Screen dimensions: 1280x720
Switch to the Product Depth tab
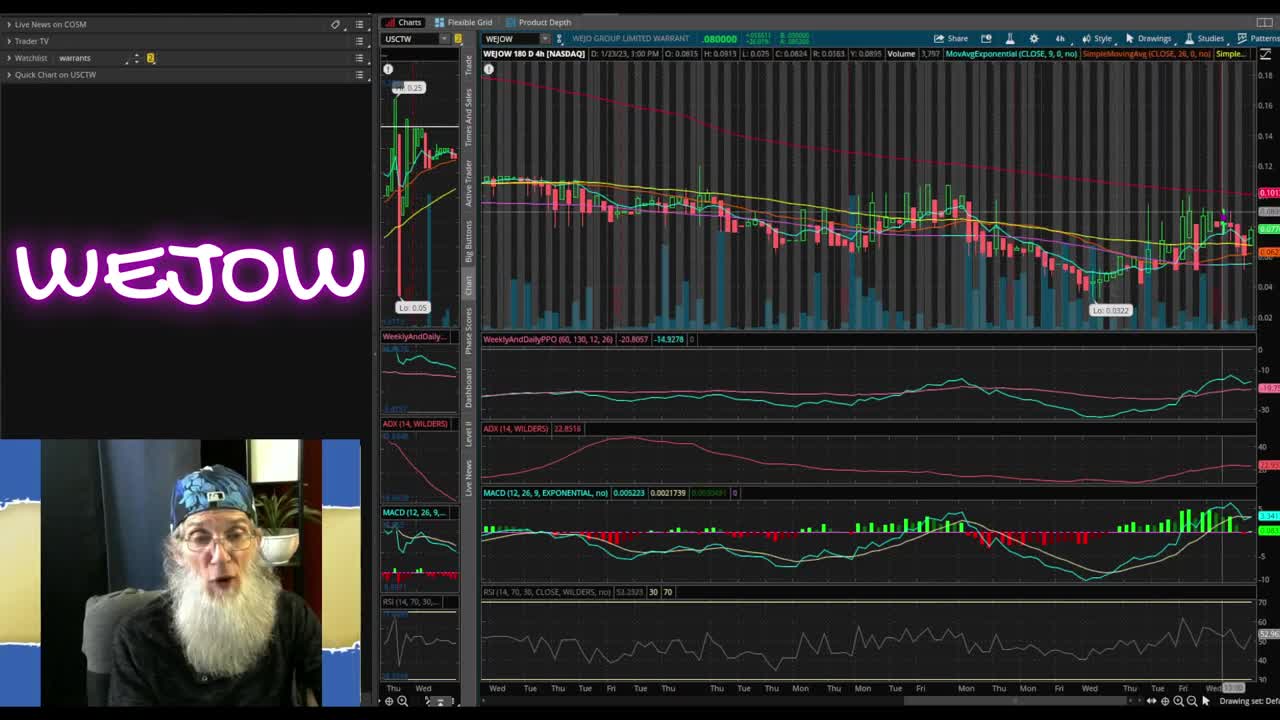point(538,22)
